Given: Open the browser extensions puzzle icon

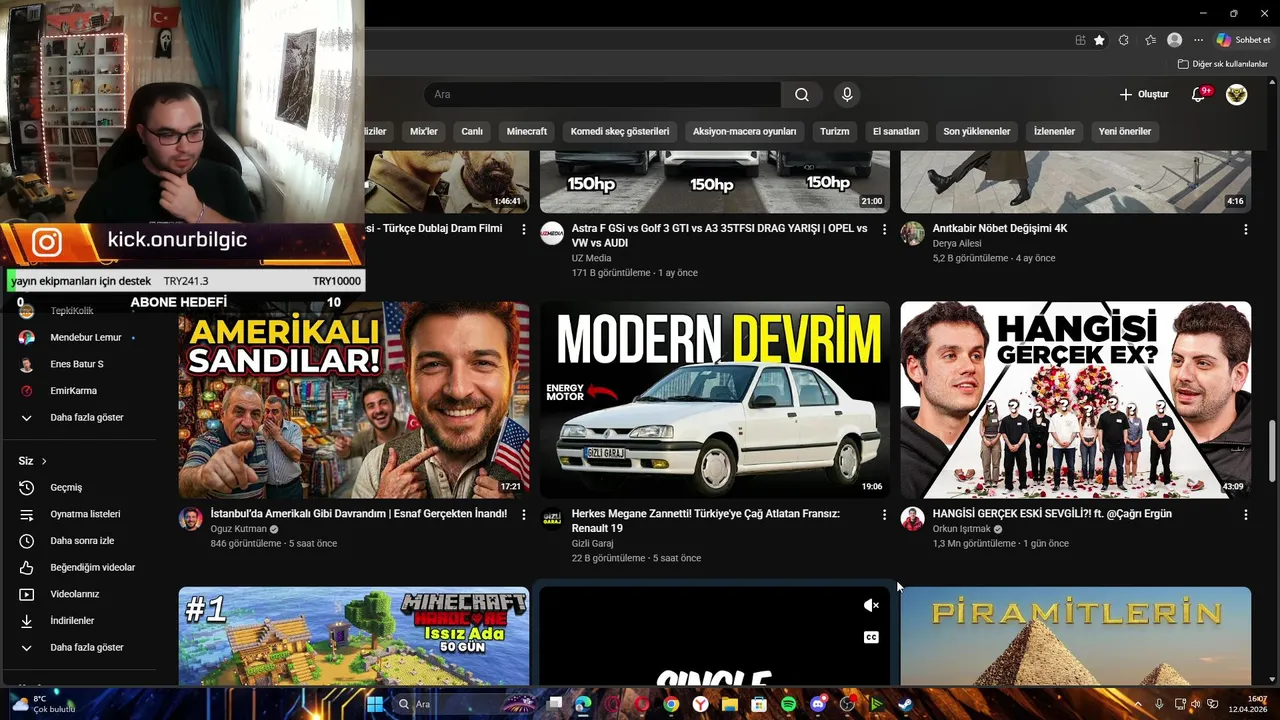Looking at the screenshot, I should tap(1124, 40).
